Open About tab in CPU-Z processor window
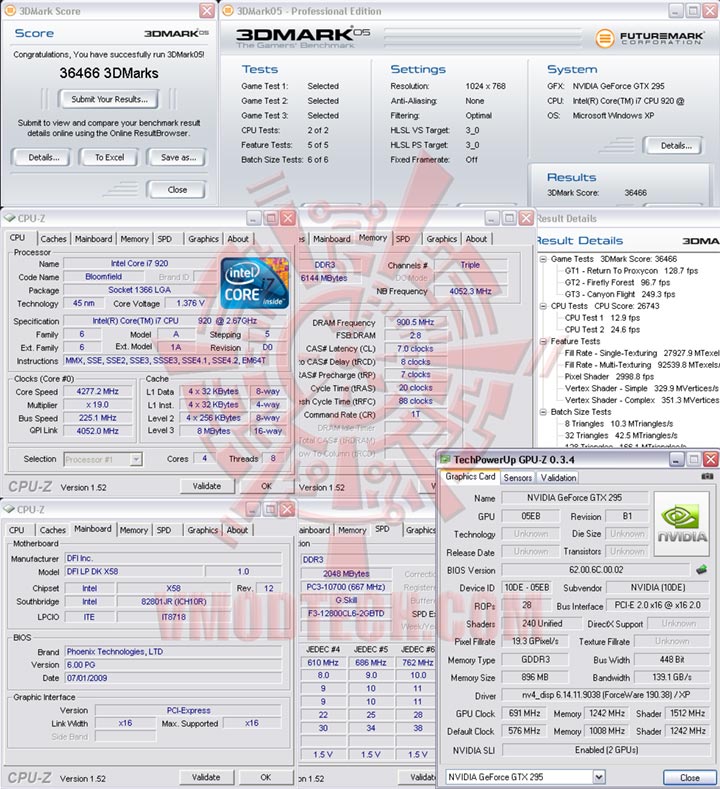Screen dimensions: 720x789 [238, 239]
